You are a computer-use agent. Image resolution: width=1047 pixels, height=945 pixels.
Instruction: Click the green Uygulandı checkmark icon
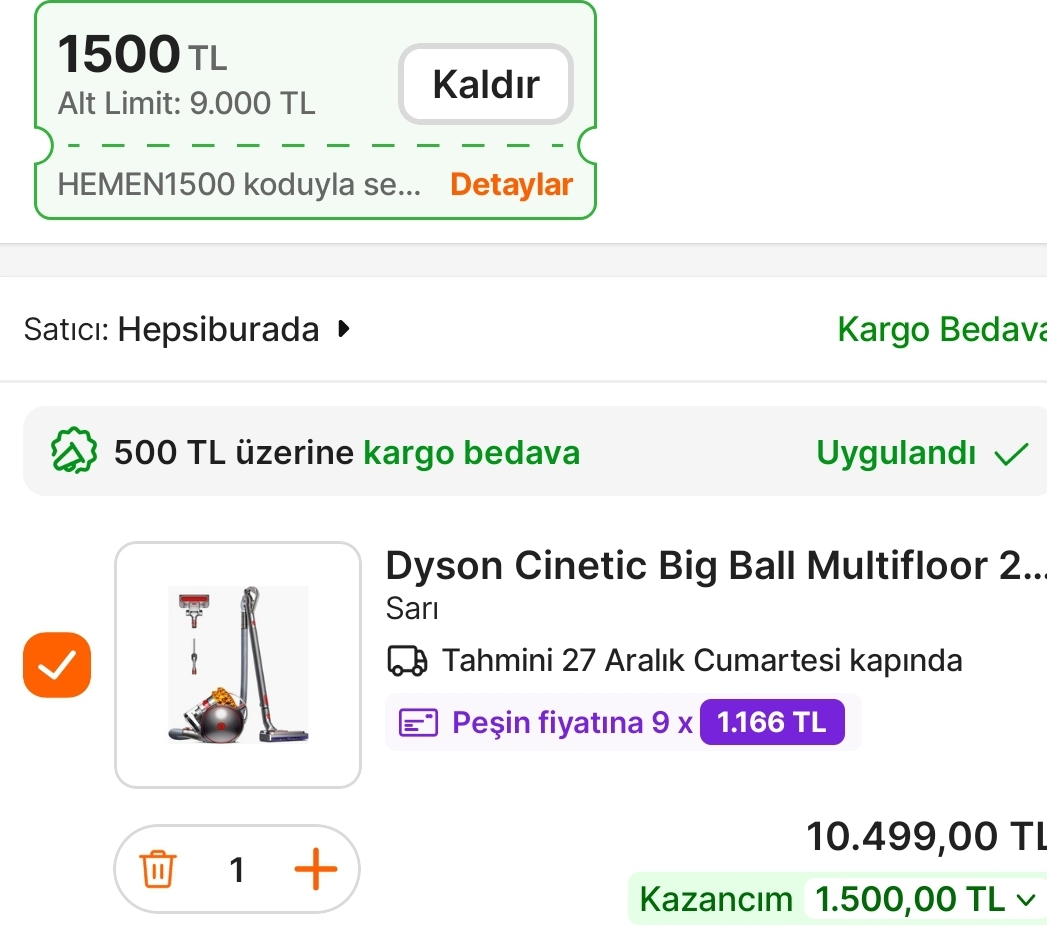[x=1011, y=454]
